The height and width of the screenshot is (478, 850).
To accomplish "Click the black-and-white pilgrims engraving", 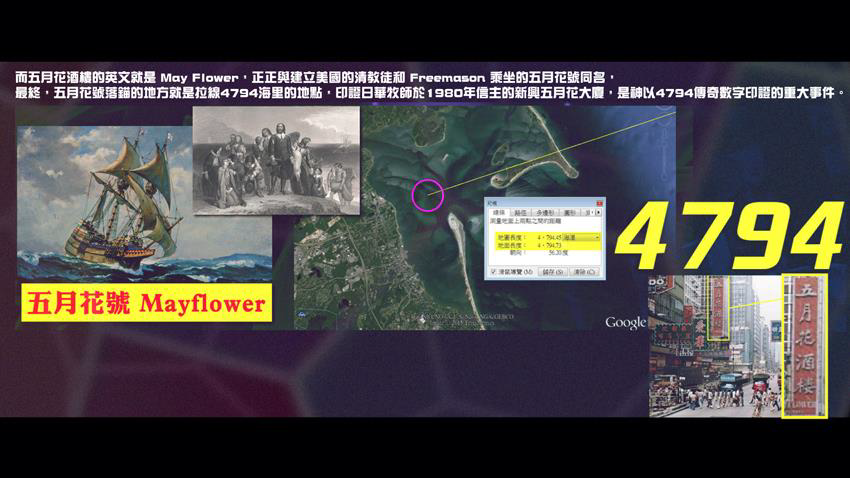I will click(276, 160).
